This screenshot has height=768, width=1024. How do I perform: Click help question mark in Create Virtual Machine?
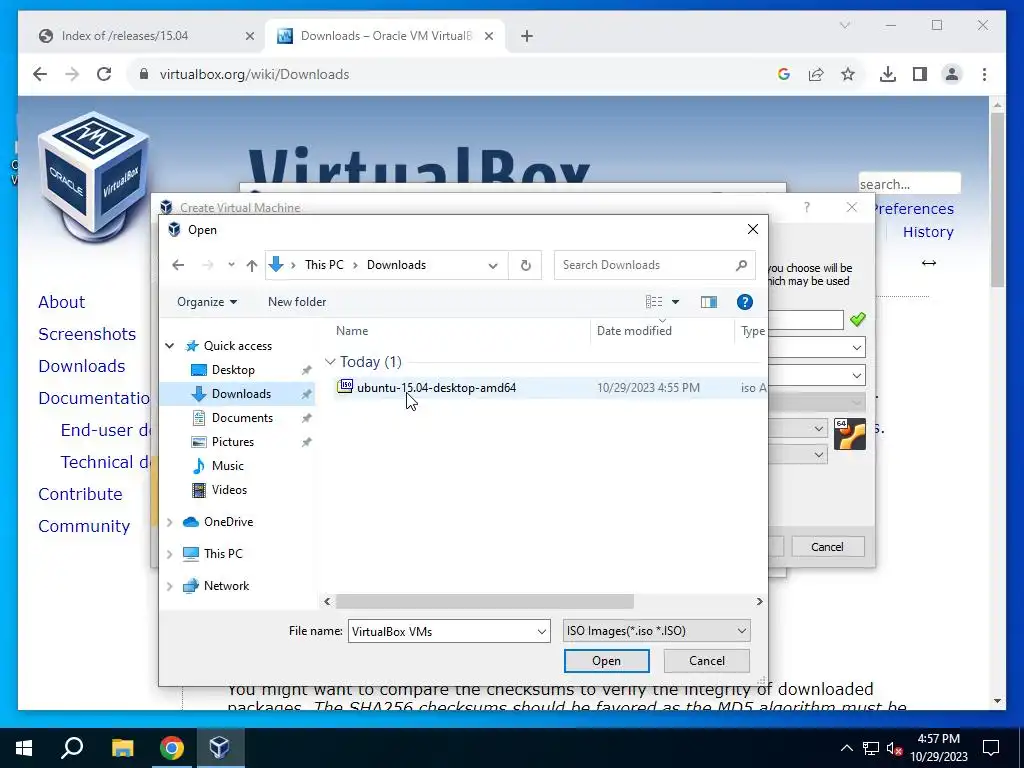pyautogui.click(x=807, y=208)
